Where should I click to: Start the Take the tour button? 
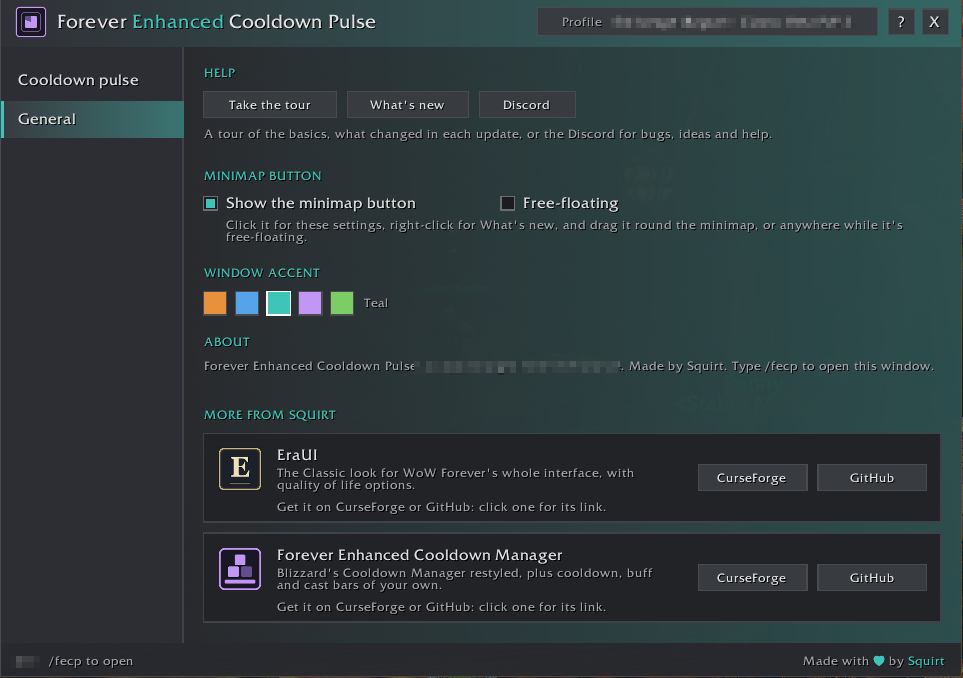pos(270,104)
